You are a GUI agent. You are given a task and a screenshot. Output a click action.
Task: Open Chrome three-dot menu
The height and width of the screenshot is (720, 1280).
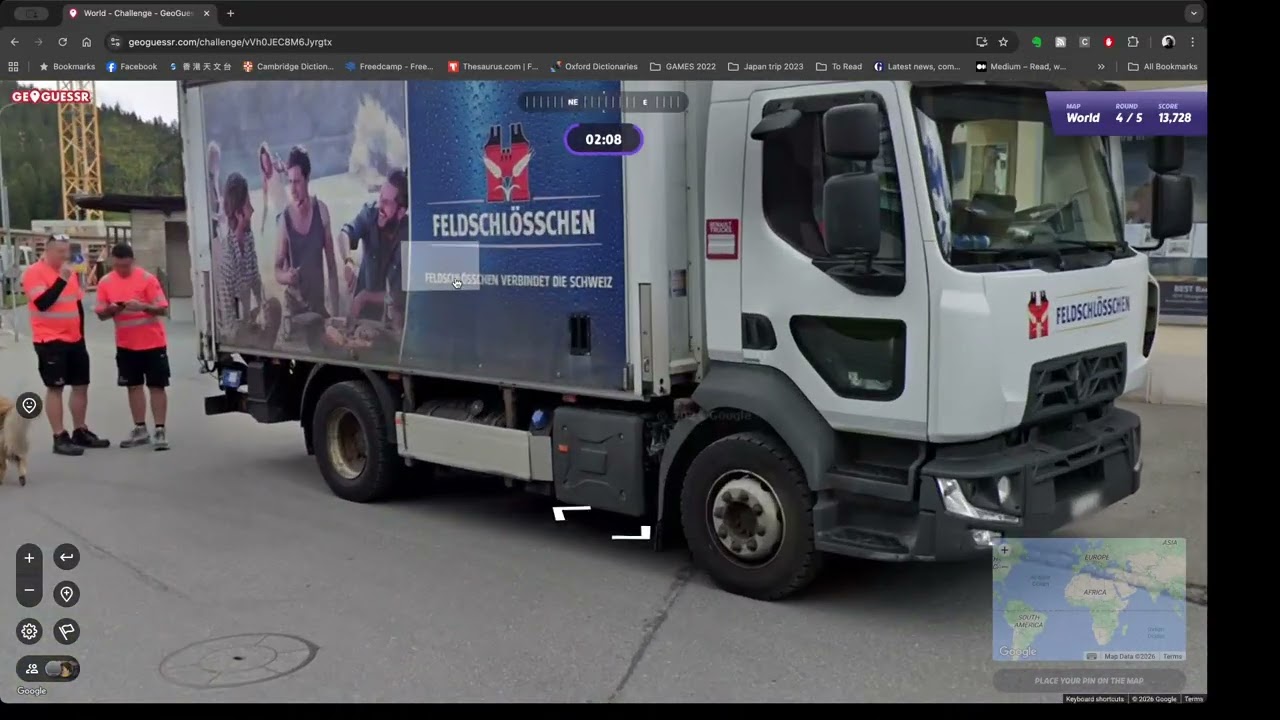1192,42
